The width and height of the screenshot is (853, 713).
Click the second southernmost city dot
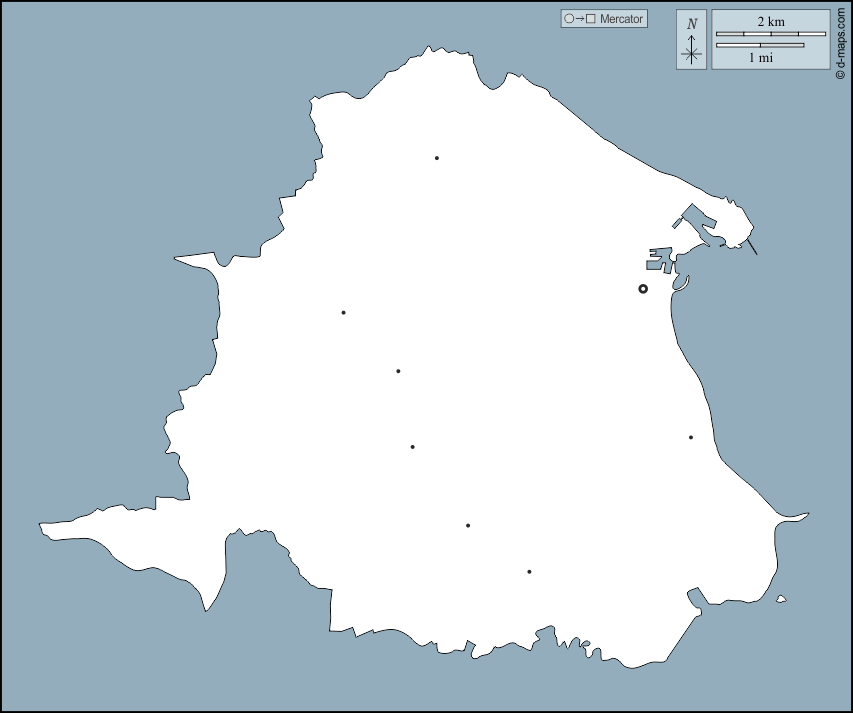467,525
